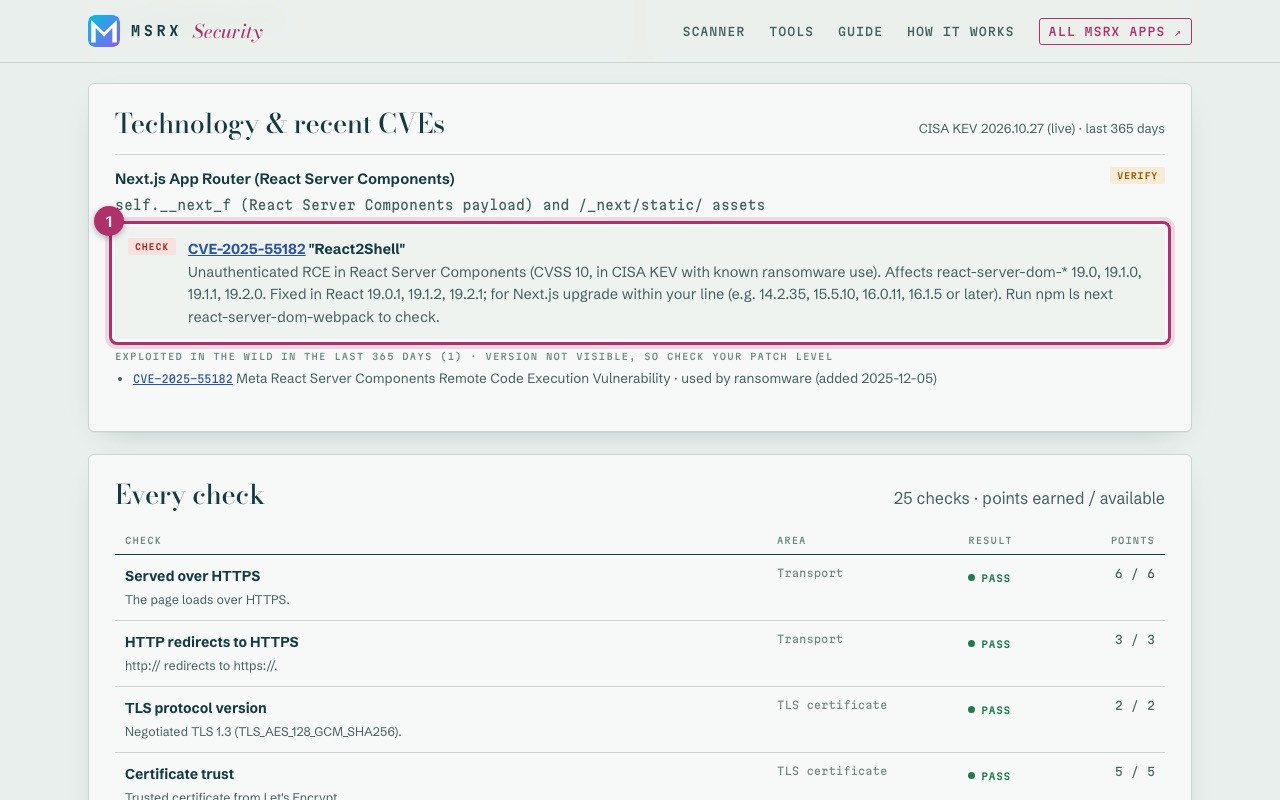Open the Scanner nav item

click(x=713, y=32)
